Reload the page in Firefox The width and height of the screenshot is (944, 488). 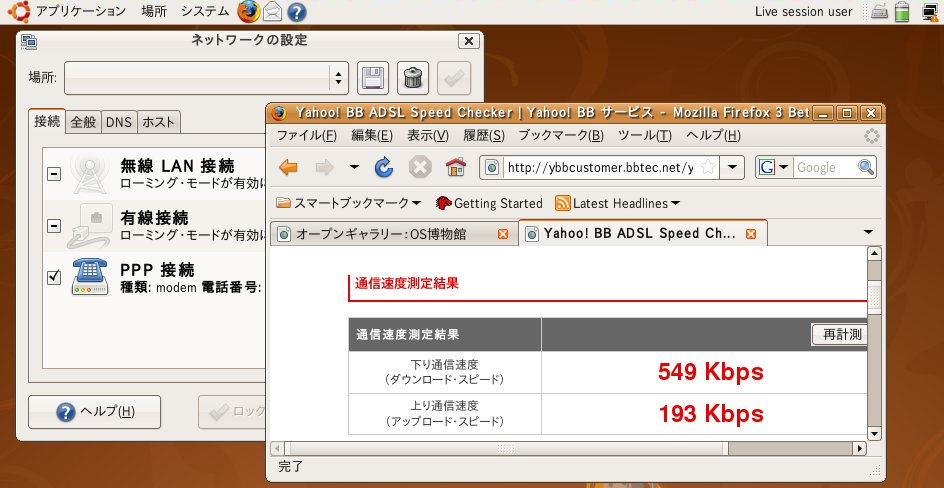click(x=384, y=167)
